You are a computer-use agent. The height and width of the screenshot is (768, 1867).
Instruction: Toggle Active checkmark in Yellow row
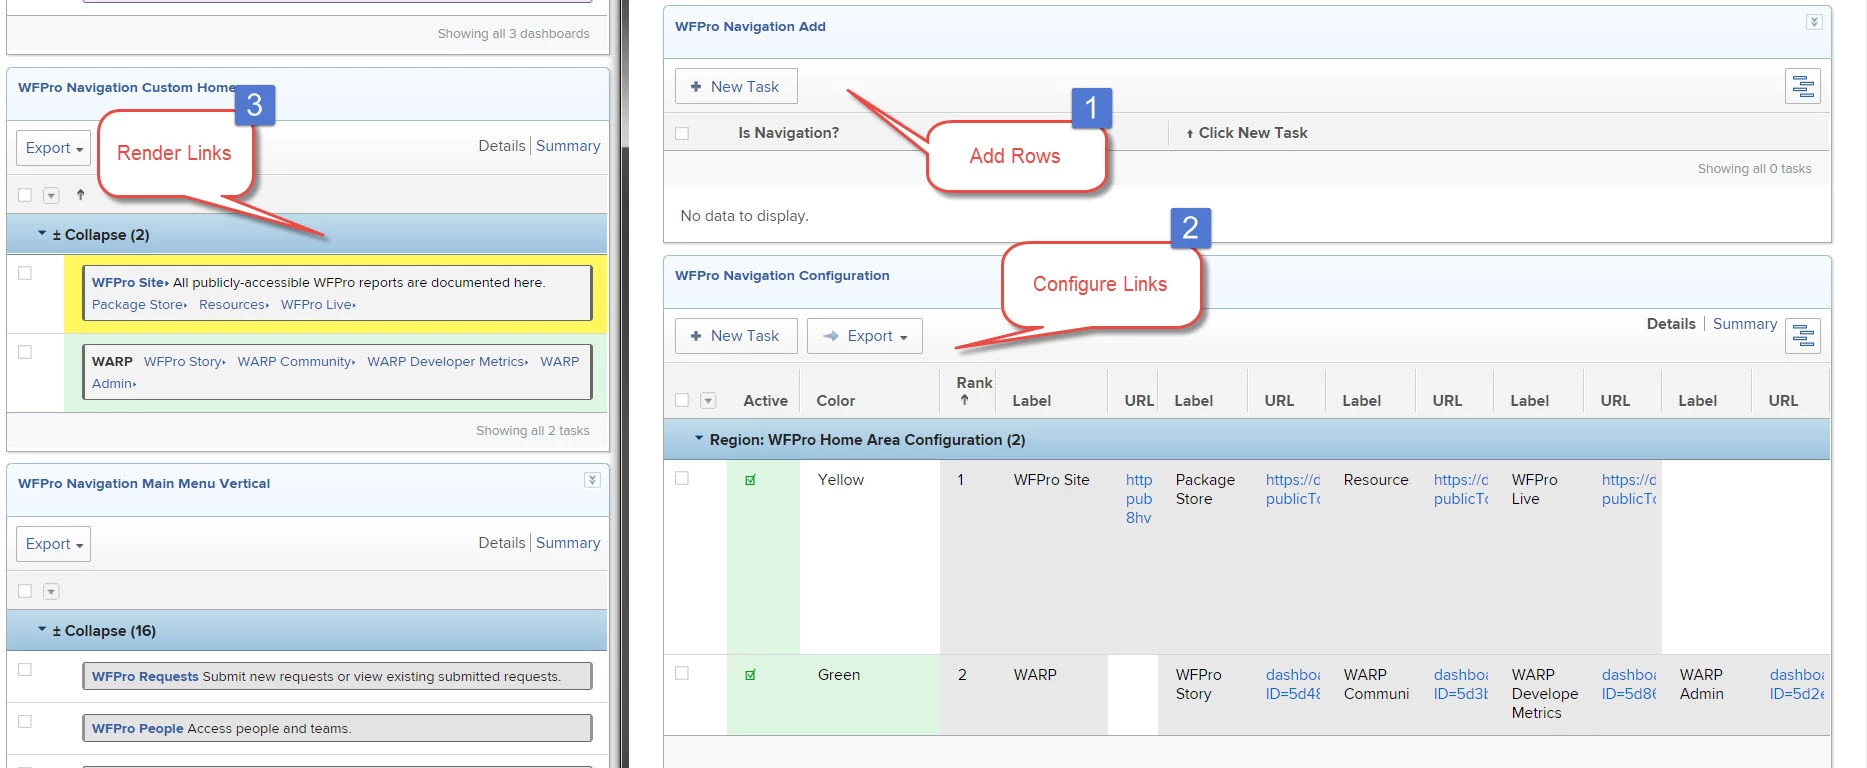(750, 480)
